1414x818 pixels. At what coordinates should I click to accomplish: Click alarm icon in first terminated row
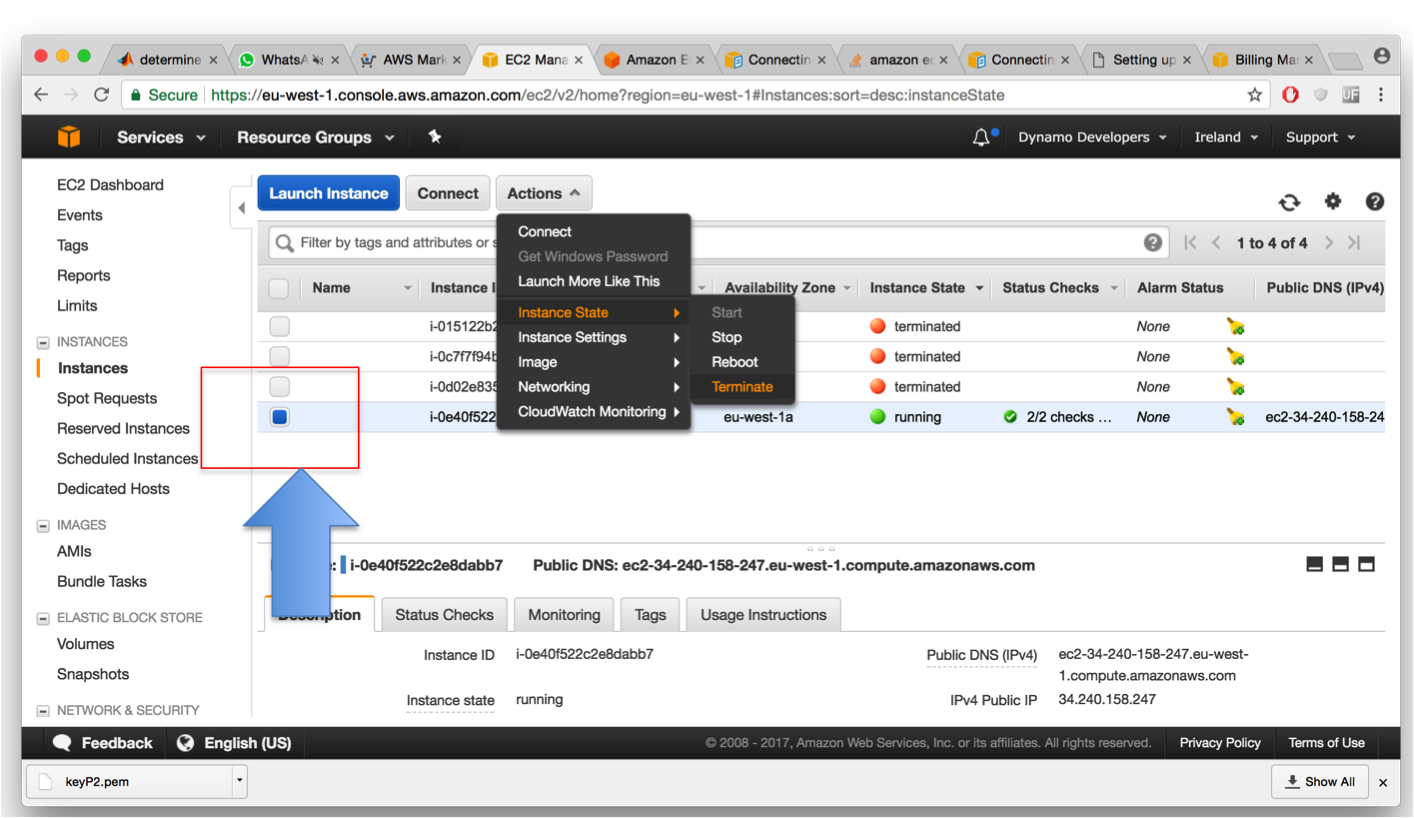(x=1236, y=326)
